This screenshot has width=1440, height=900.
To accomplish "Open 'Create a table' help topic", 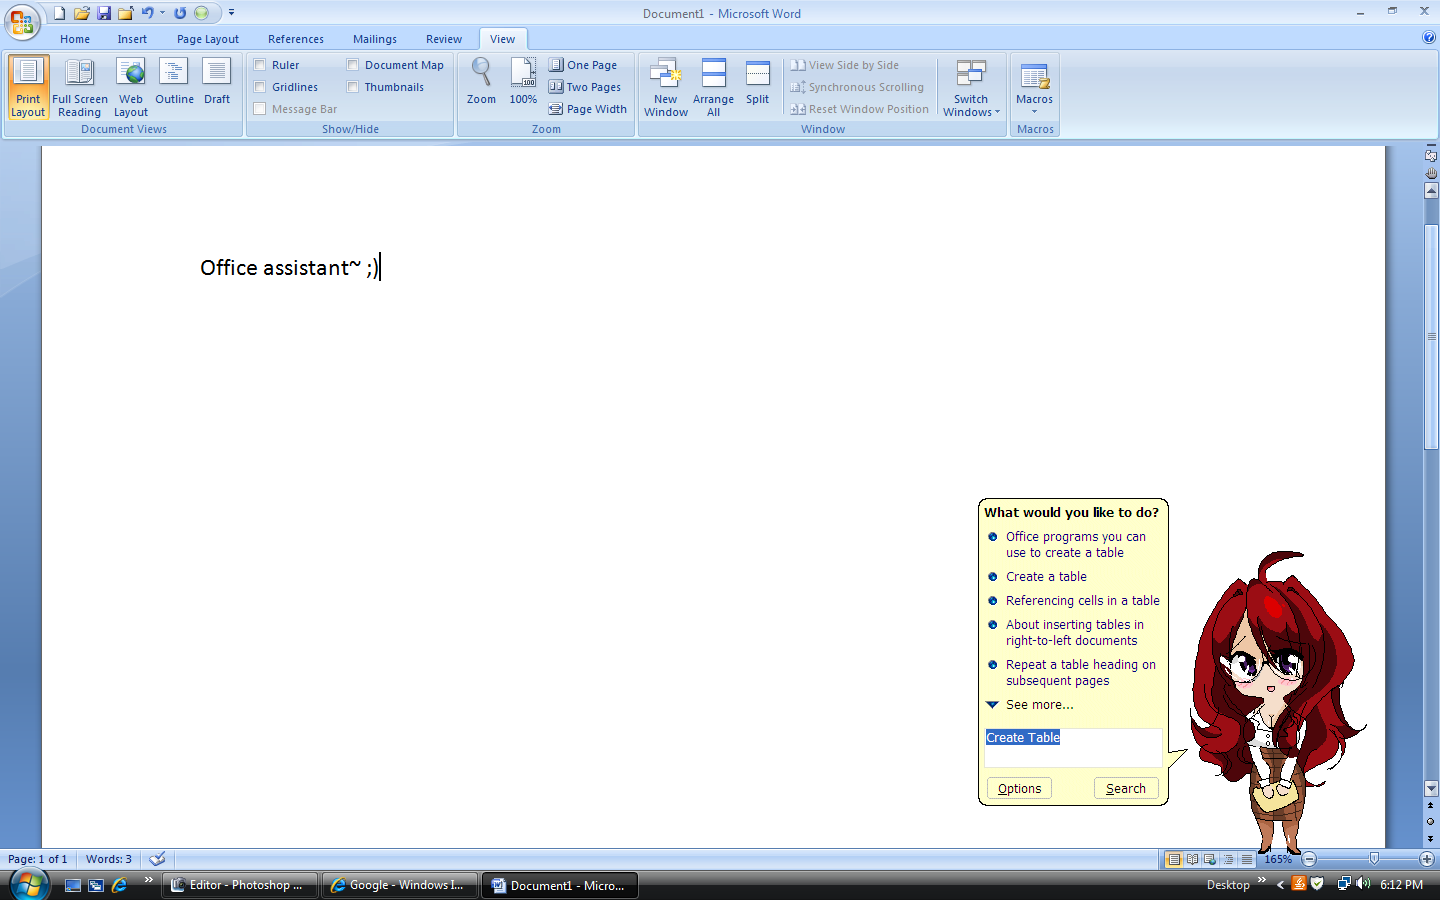I will (1046, 577).
